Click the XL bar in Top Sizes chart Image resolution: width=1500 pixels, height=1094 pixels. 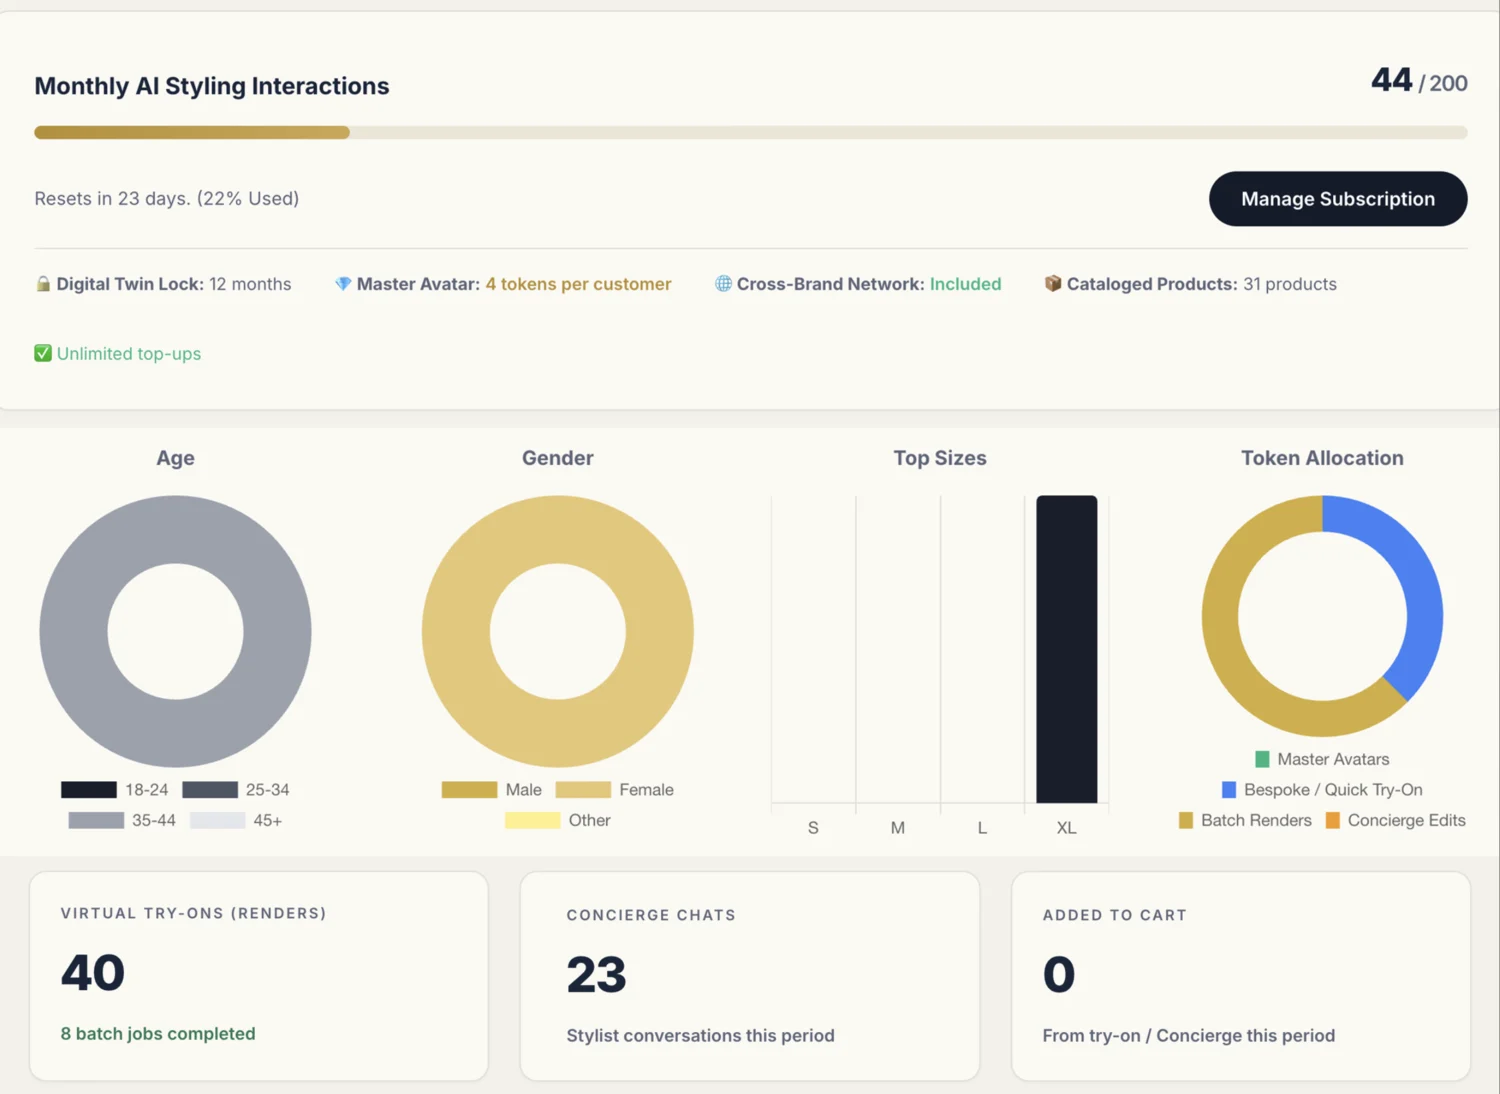(x=1067, y=649)
